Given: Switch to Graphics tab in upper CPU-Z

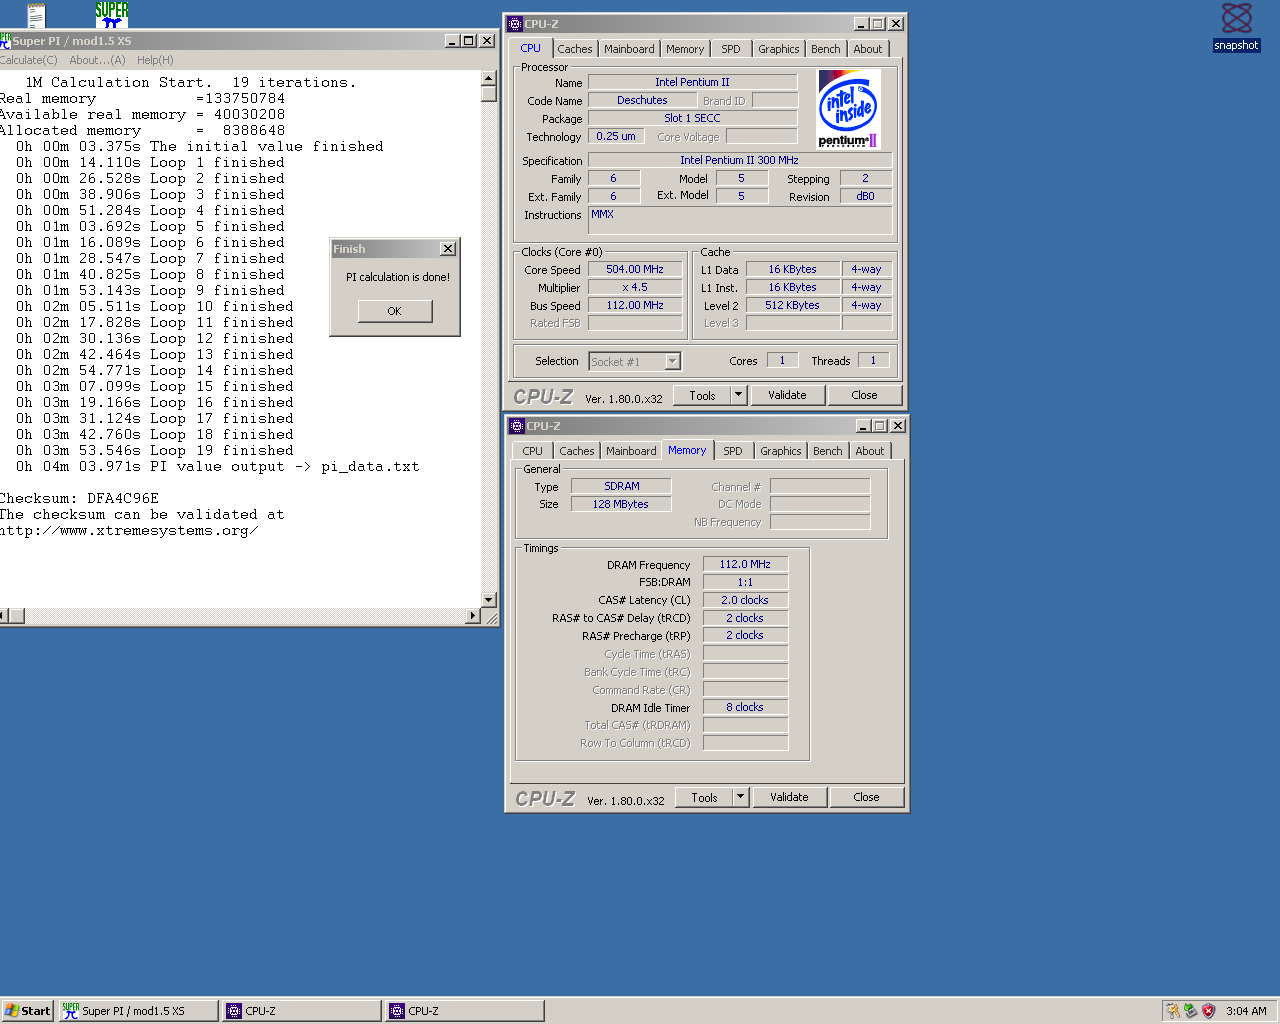Looking at the screenshot, I should click(x=779, y=49).
